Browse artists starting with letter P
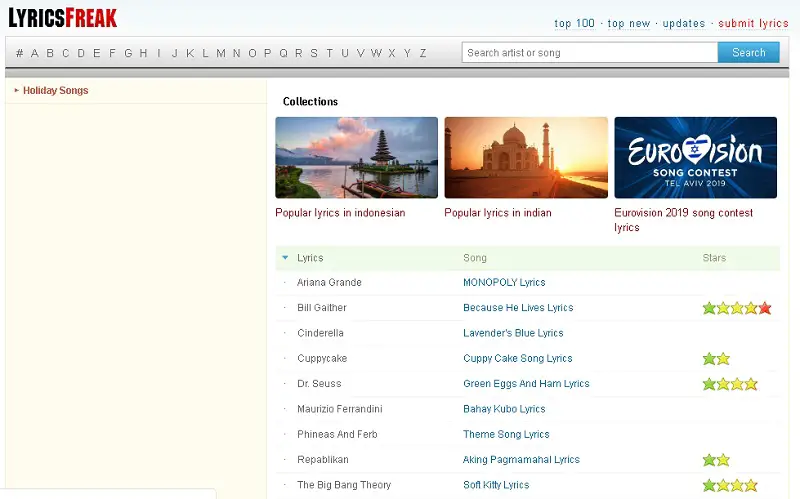This screenshot has width=800, height=499. tap(268, 53)
